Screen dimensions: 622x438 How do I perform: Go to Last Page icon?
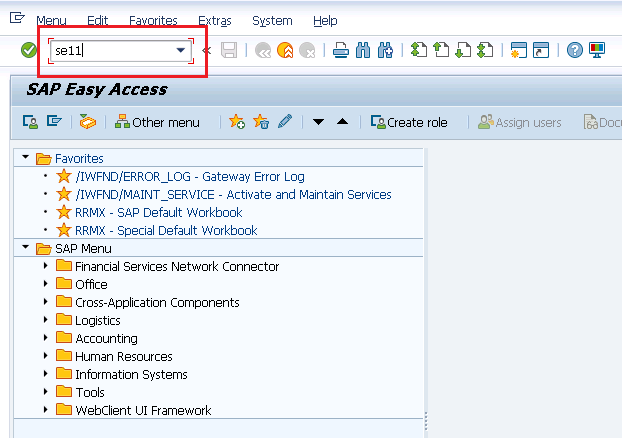pos(485,50)
